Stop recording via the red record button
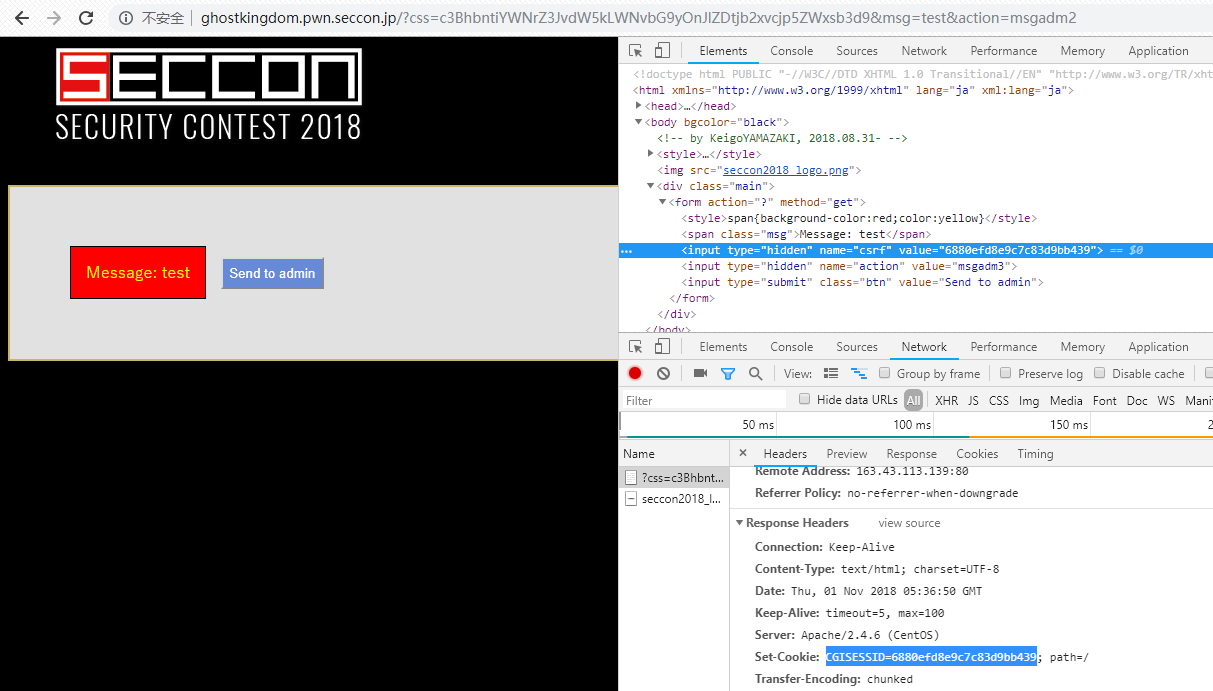The height and width of the screenshot is (691, 1213). [x=634, y=373]
